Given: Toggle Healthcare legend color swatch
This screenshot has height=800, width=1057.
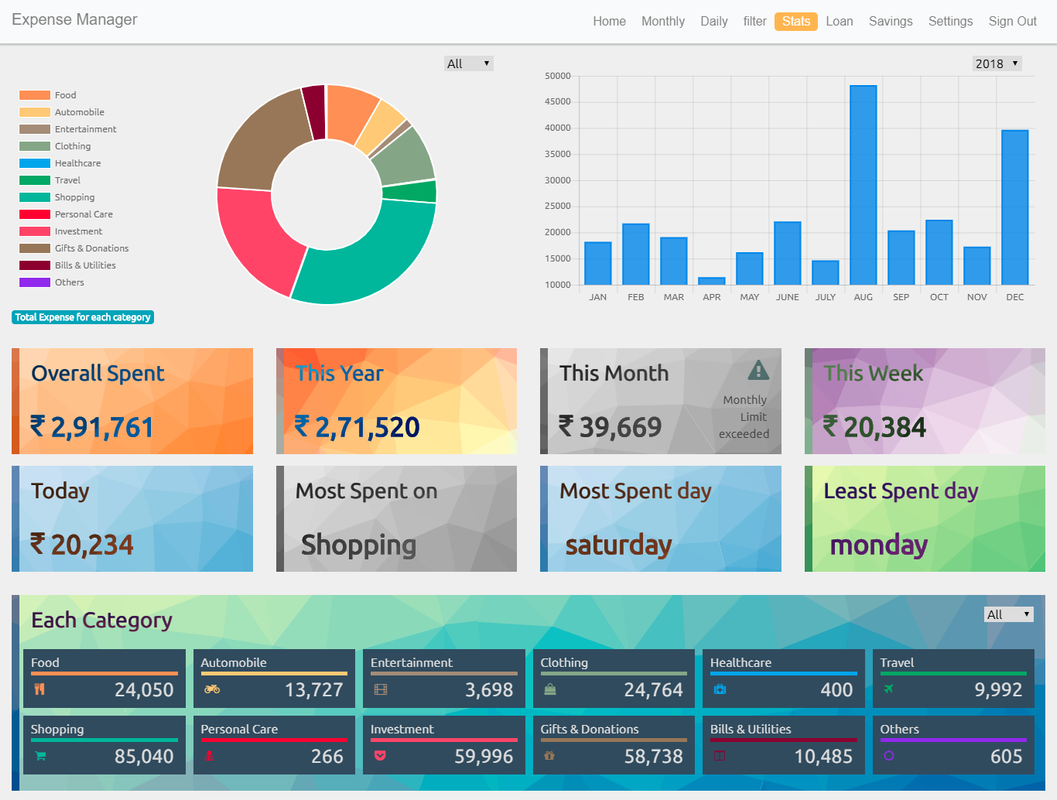Looking at the screenshot, I should [34, 163].
